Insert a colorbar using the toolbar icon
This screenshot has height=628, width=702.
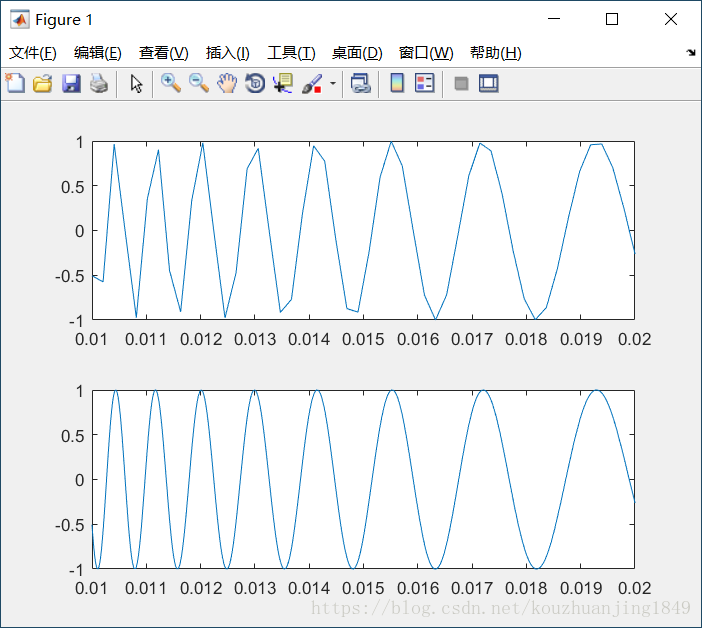pos(397,83)
